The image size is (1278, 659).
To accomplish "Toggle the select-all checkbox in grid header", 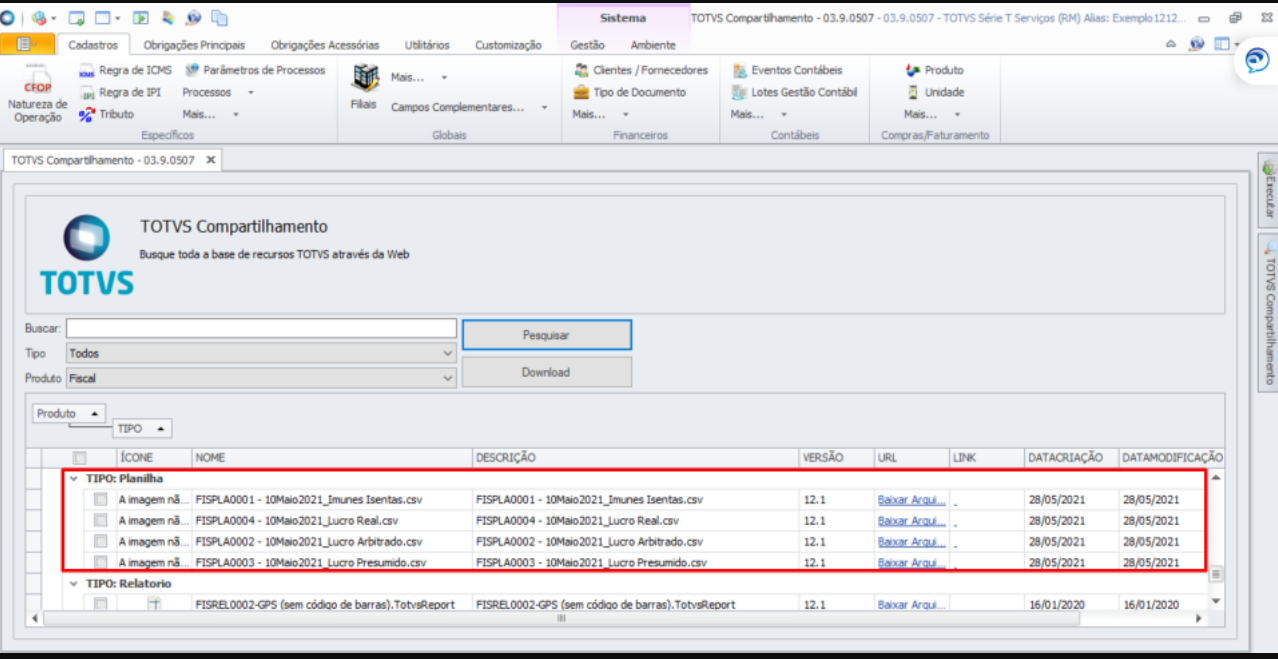I will point(80,457).
